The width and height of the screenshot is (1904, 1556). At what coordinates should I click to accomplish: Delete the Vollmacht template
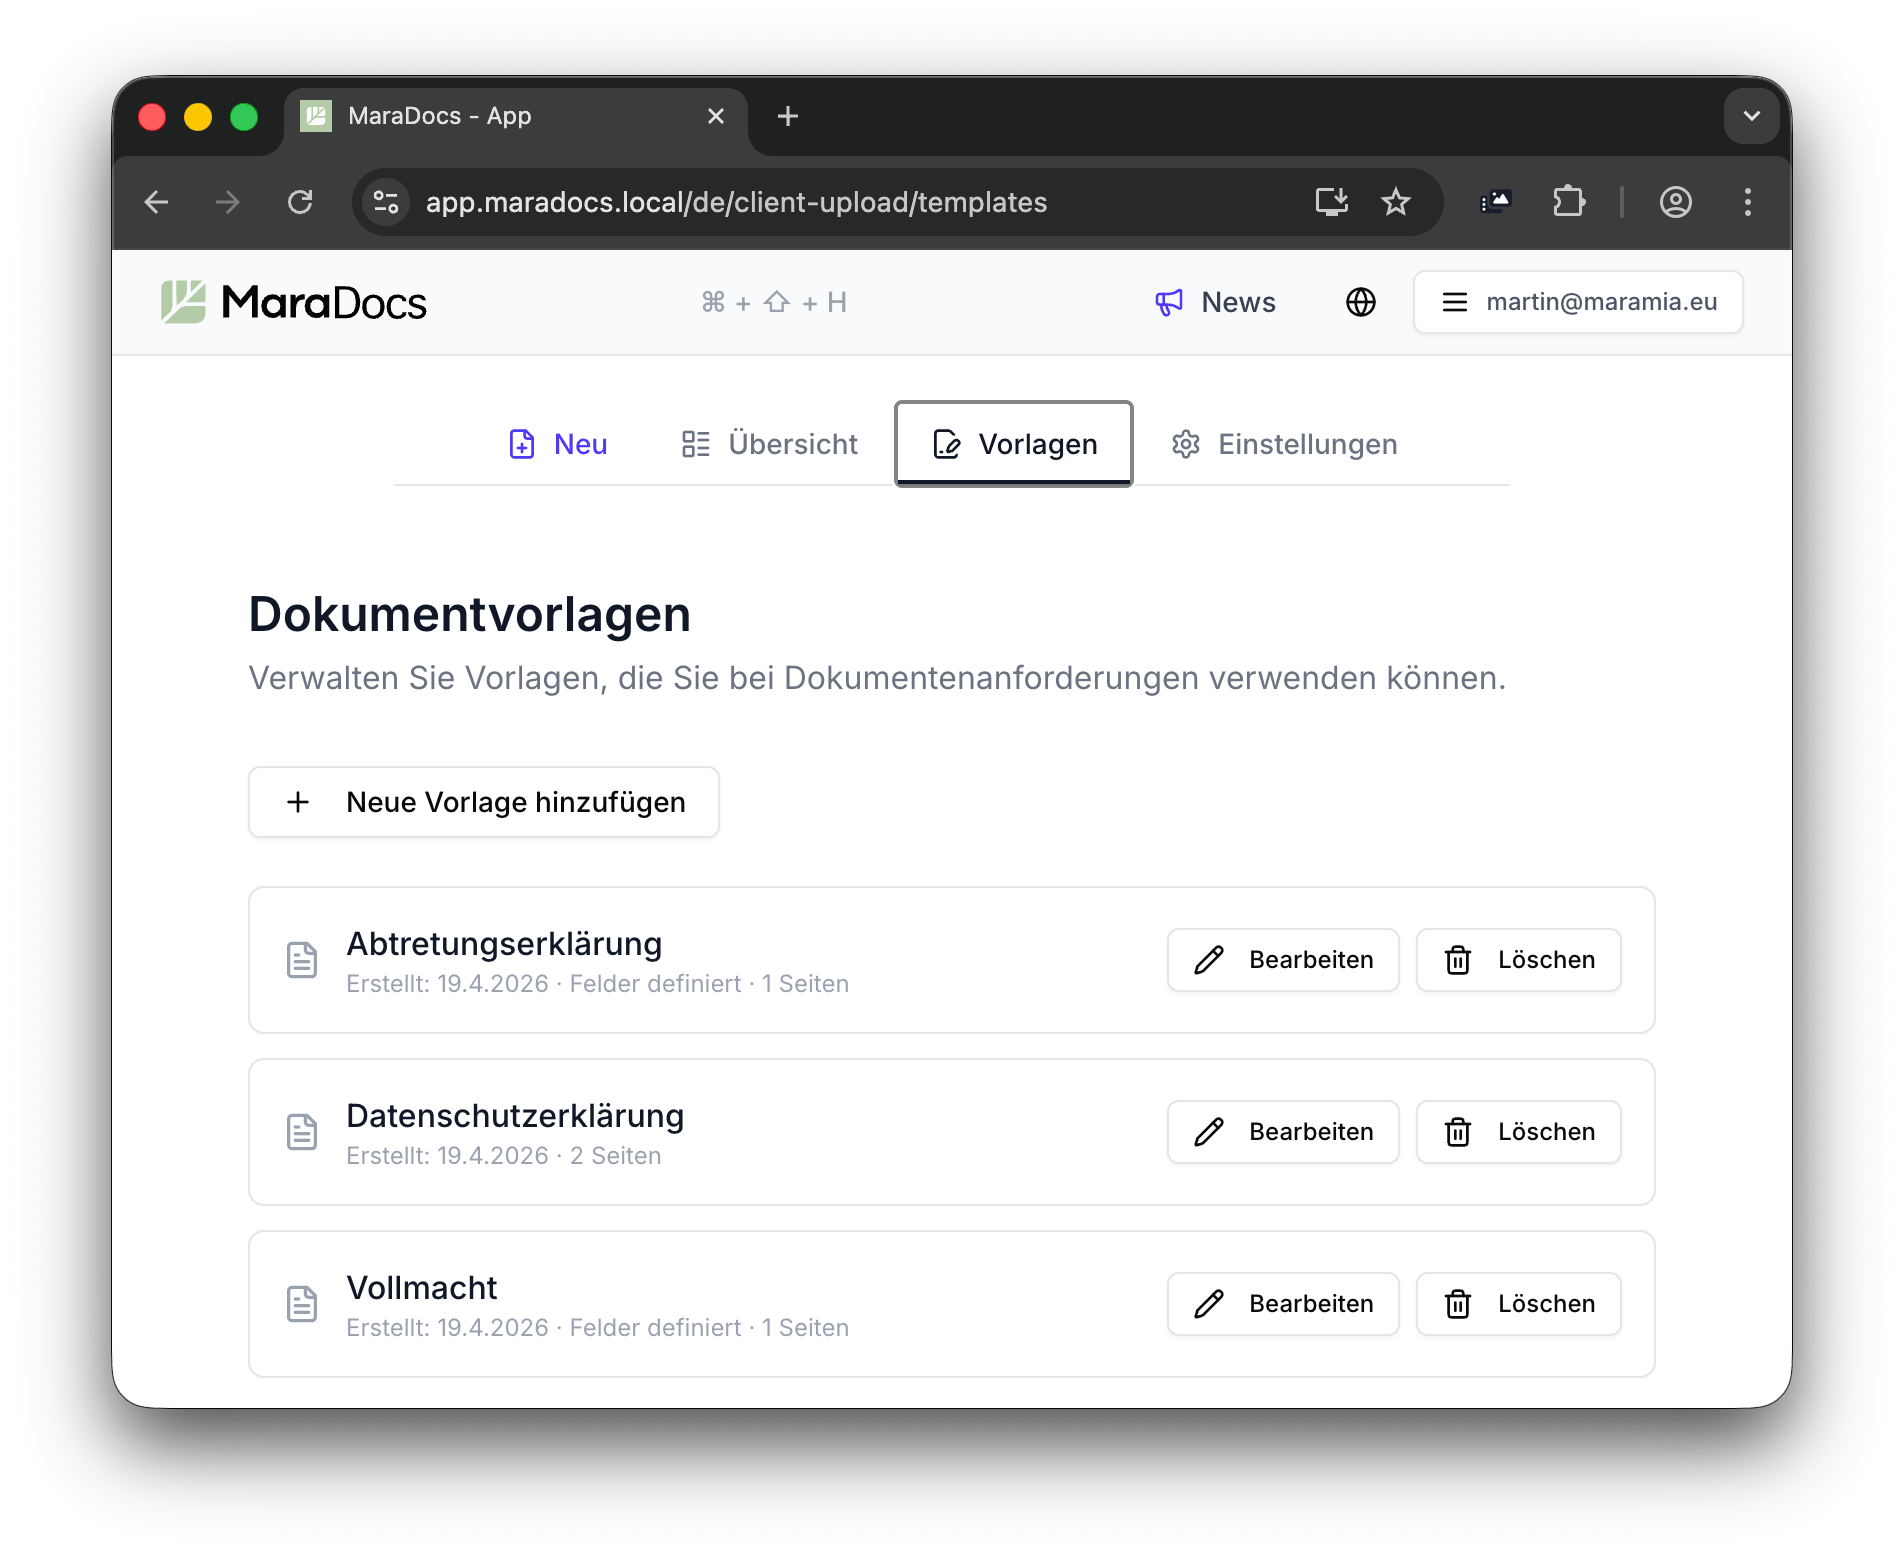coord(1519,1304)
